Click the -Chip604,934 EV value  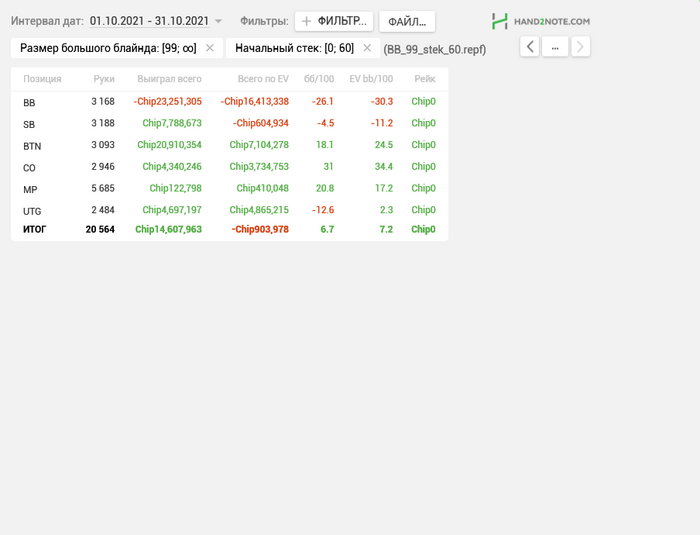coord(261,123)
